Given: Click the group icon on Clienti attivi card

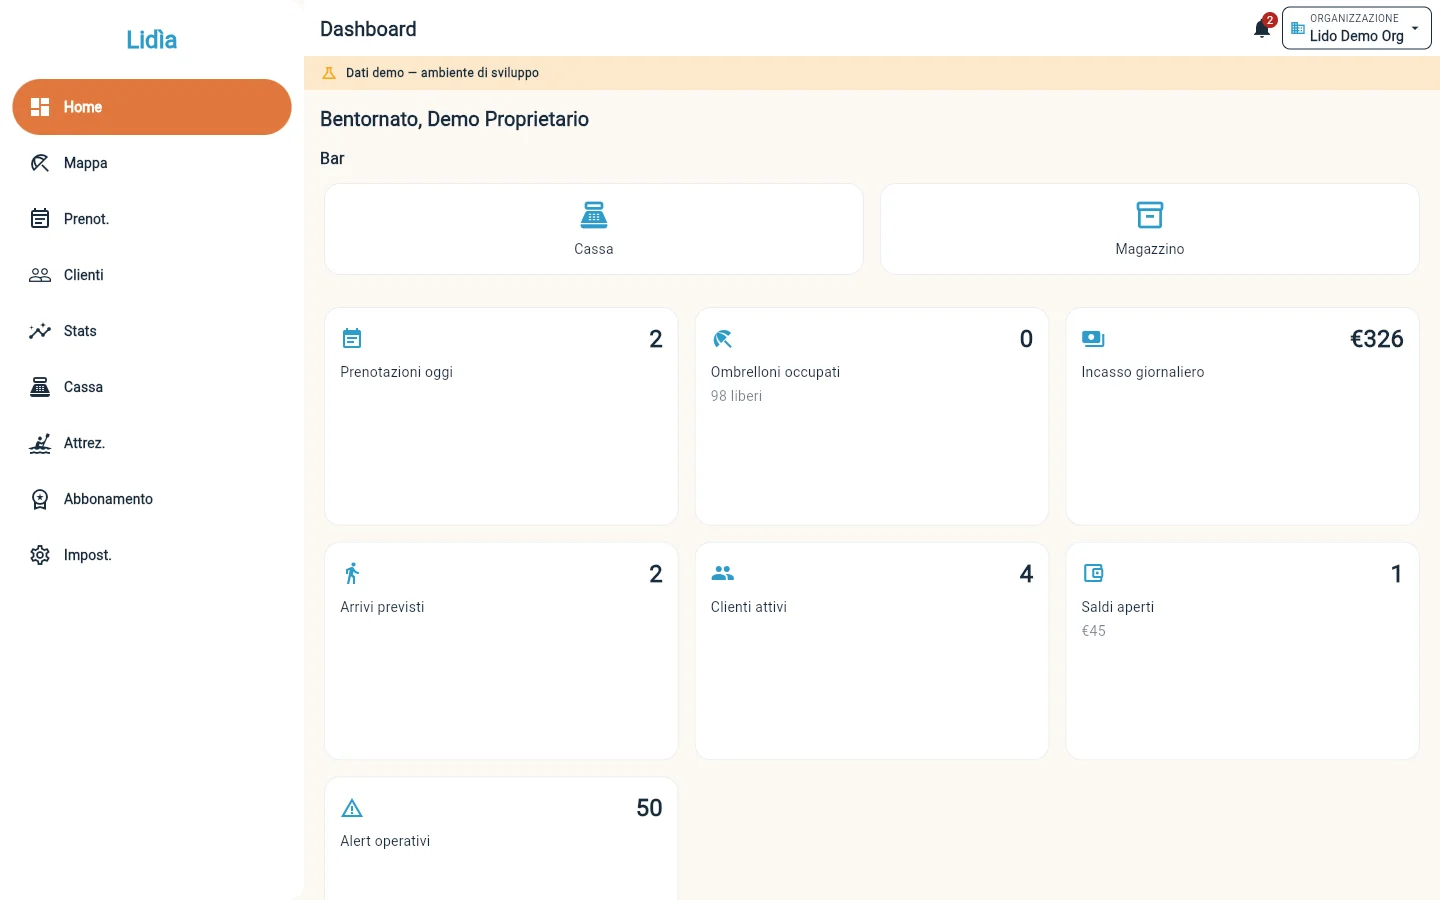Looking at the screenshot, I should tap(722, 573).
